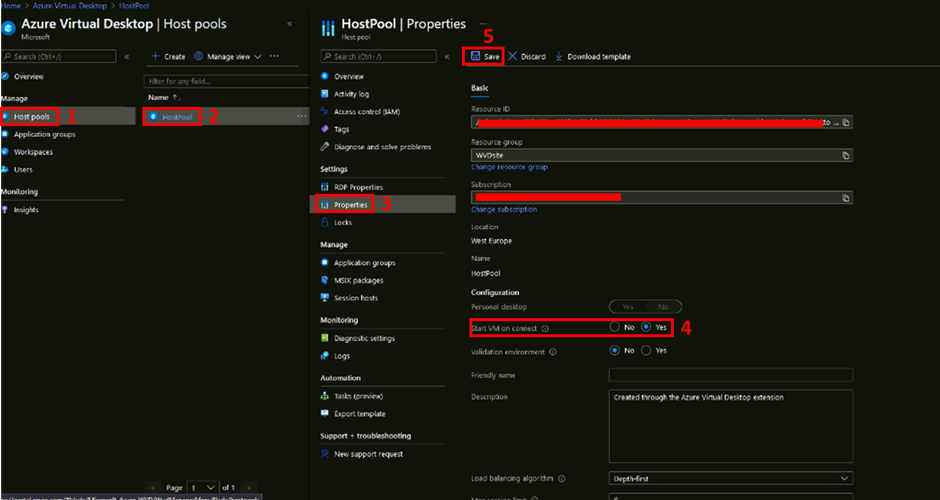Click the Azure Virtual Desktop search box
Viewport: 940px width, 500px height.
coord(59,56)
